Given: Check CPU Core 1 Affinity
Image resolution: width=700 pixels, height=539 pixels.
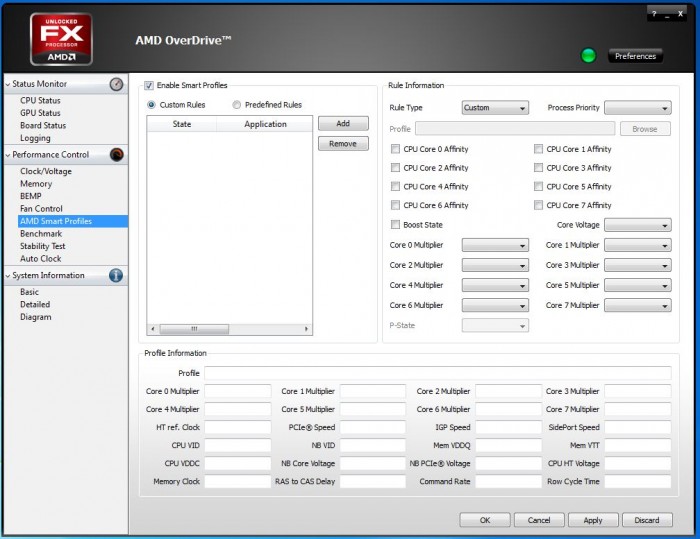Looking at the screenshot, I should point(538,149).
